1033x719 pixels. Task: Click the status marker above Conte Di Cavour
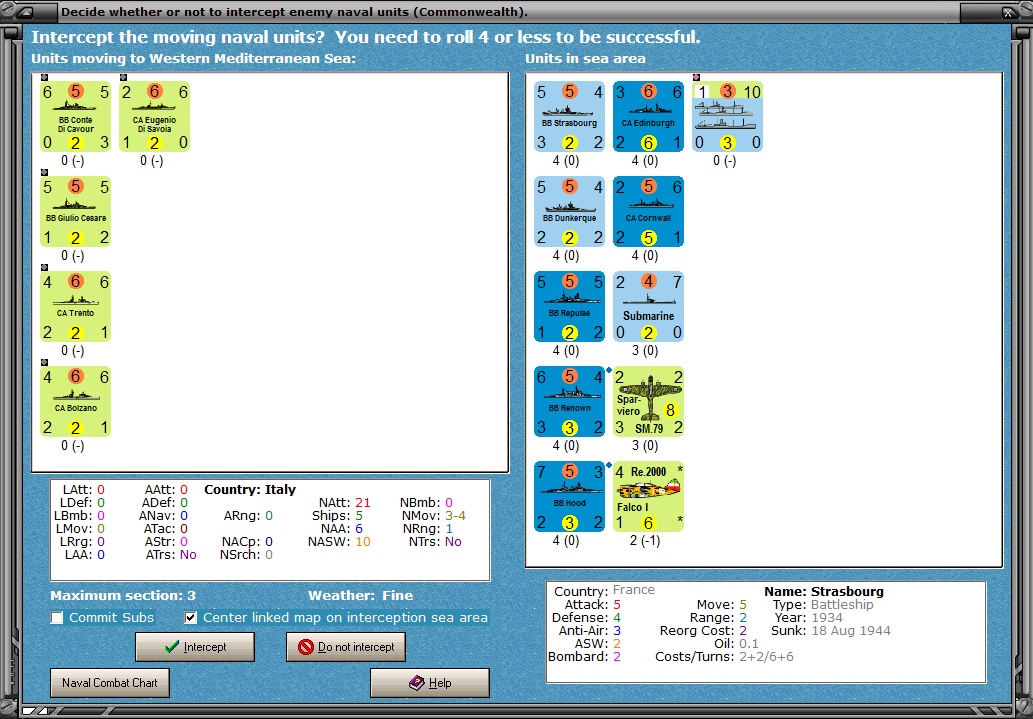pyautogui.click(x=44, y=77)
